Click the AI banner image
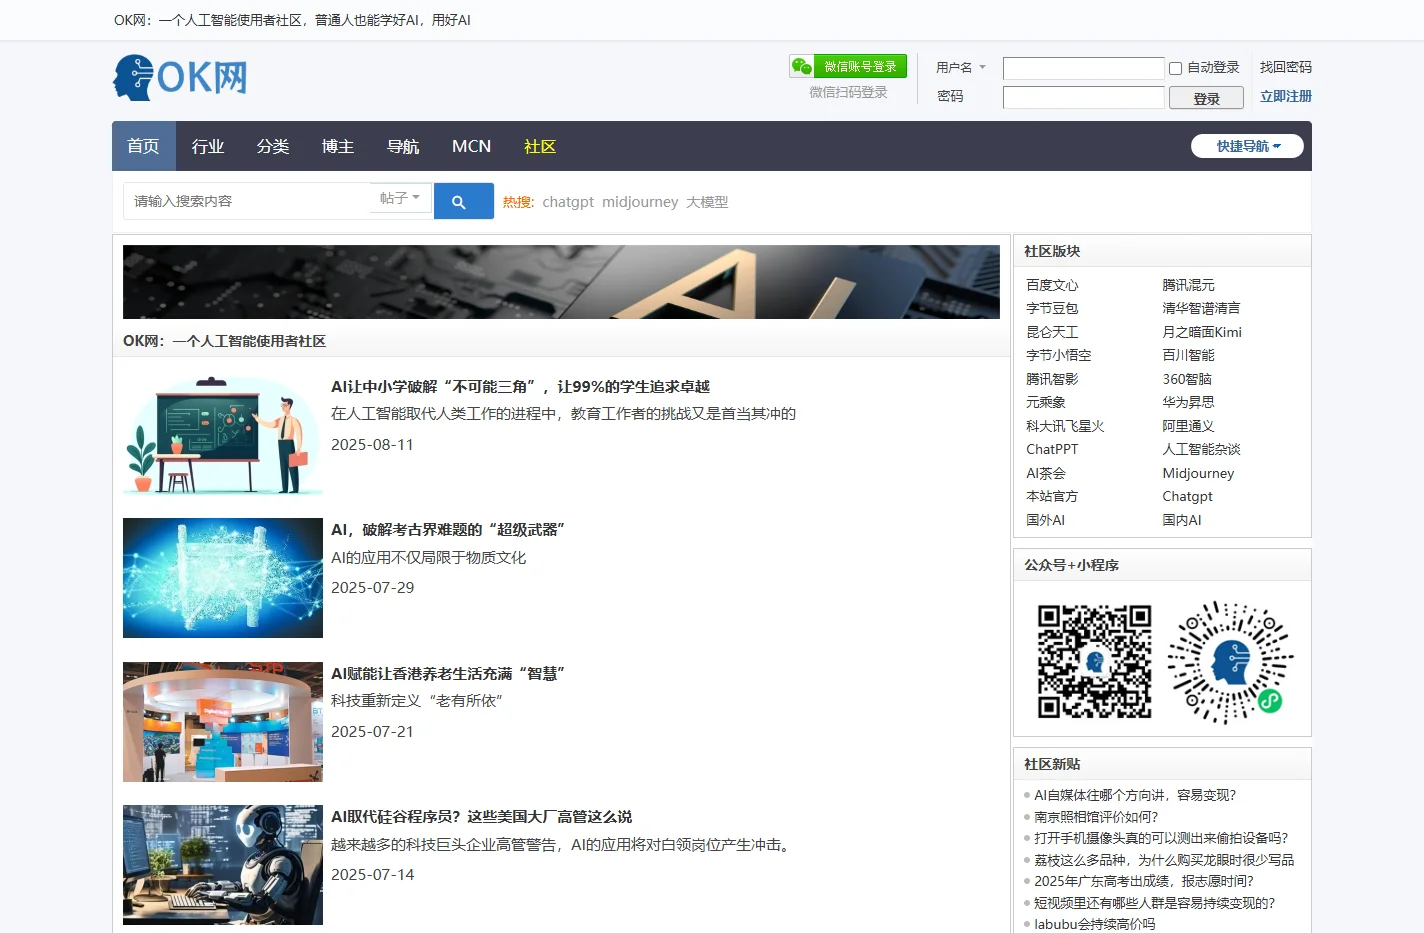Image resolution: width=1424 pixels, height=933 pixels. (561, 282)
